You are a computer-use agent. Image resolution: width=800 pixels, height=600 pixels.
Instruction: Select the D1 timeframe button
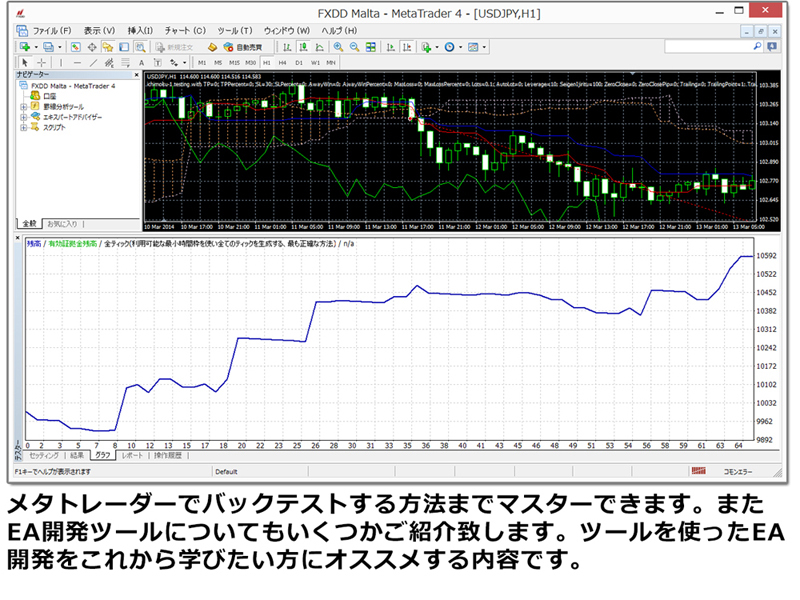click(x=299, y=63)
